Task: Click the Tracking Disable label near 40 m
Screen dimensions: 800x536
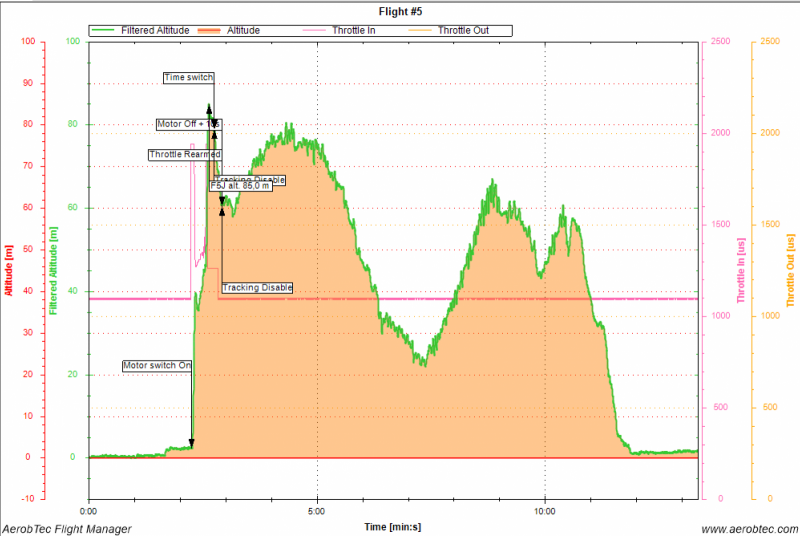Action: click(x=257, y=287)
